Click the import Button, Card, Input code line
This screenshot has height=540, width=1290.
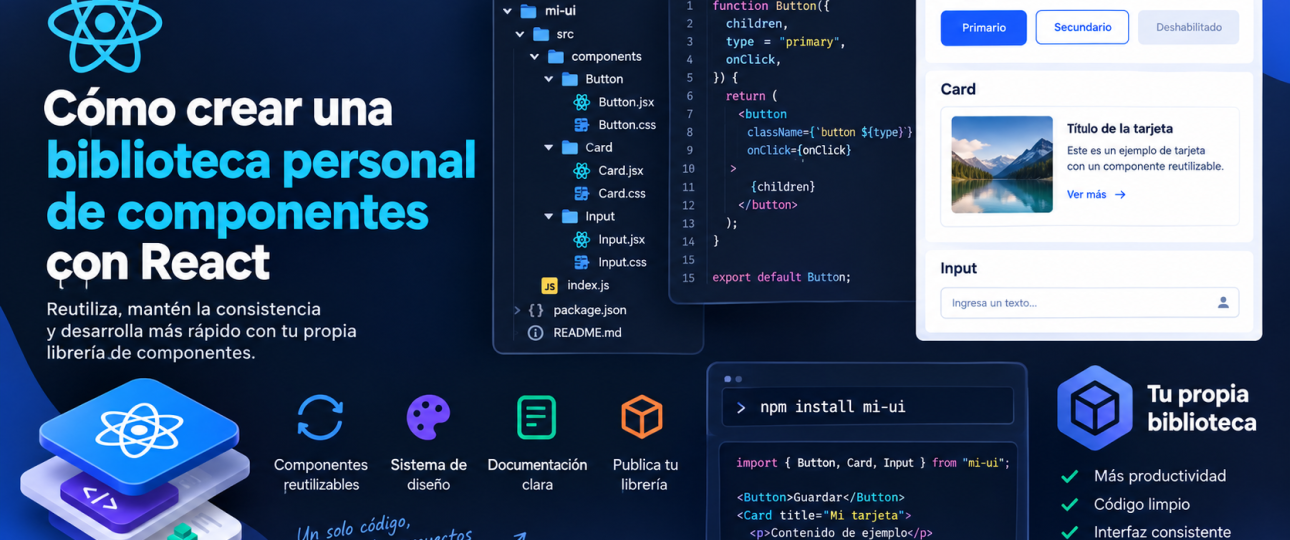[873, 463]
